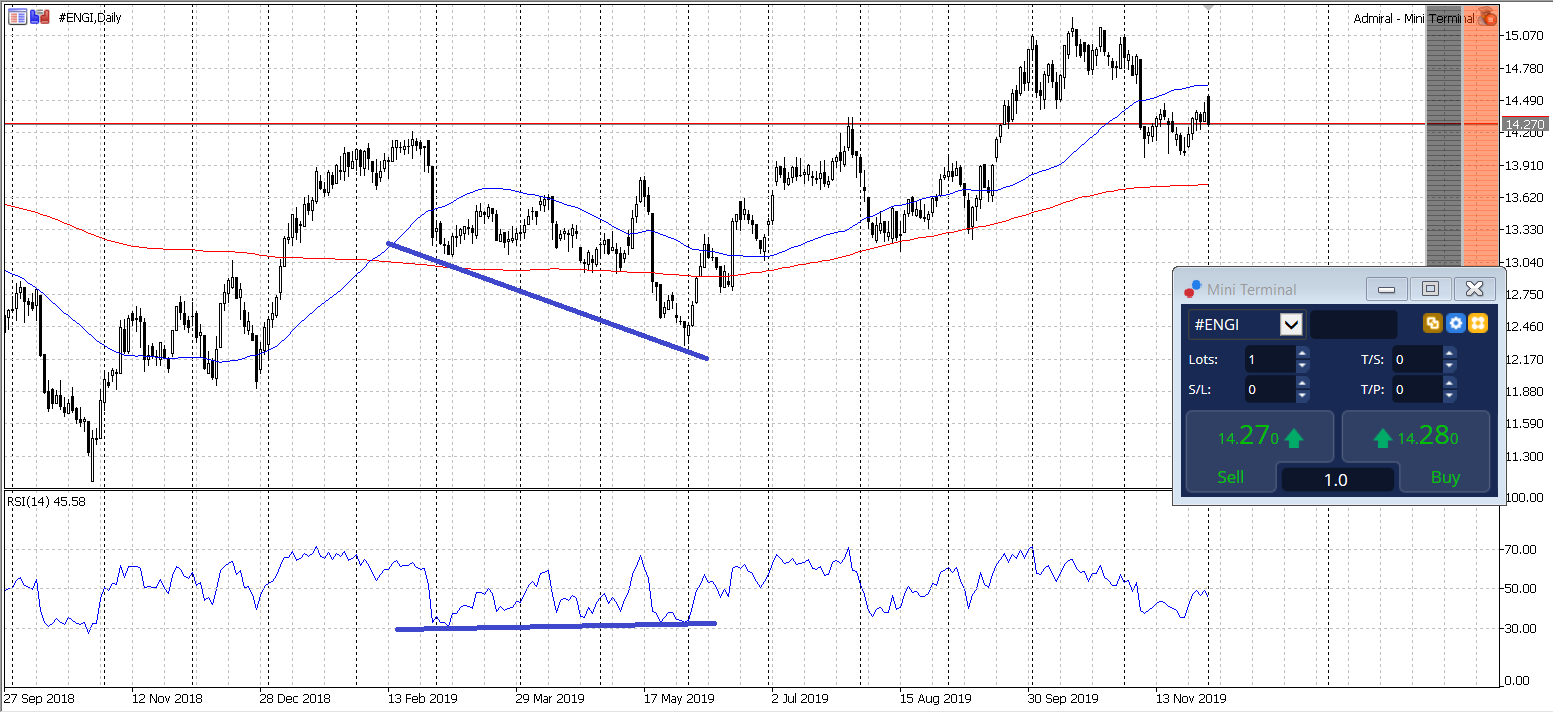The width and height of the screenshot is (1553, 713).
Task: Open Mini Terminal settings gear icon
Action: pyautogui.click(x=1456, y=323)
